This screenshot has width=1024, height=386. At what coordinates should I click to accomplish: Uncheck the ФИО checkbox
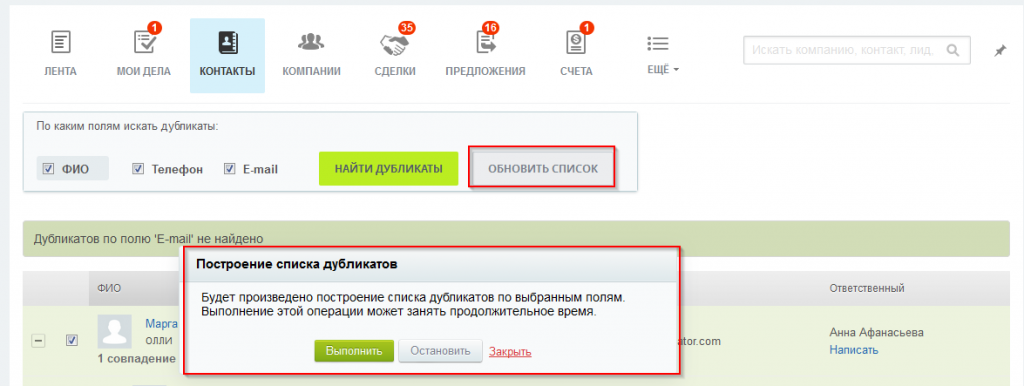point(48,169)
